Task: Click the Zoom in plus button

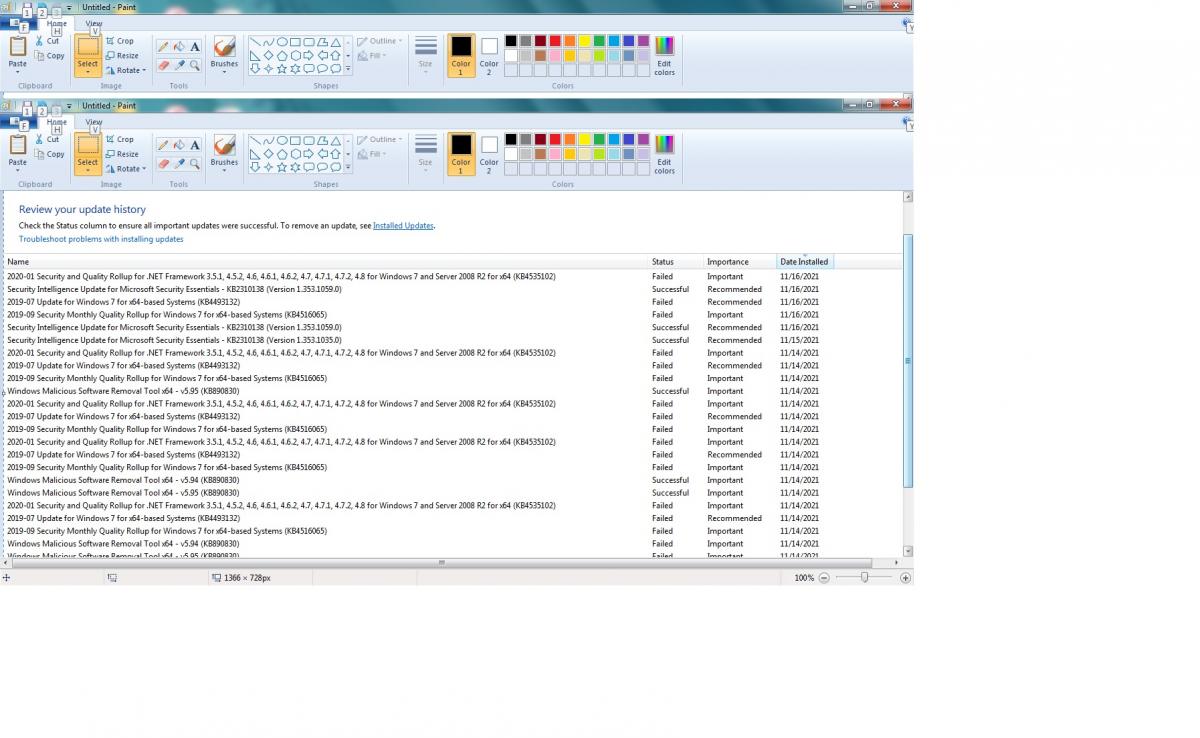Action: pos(905,578)
